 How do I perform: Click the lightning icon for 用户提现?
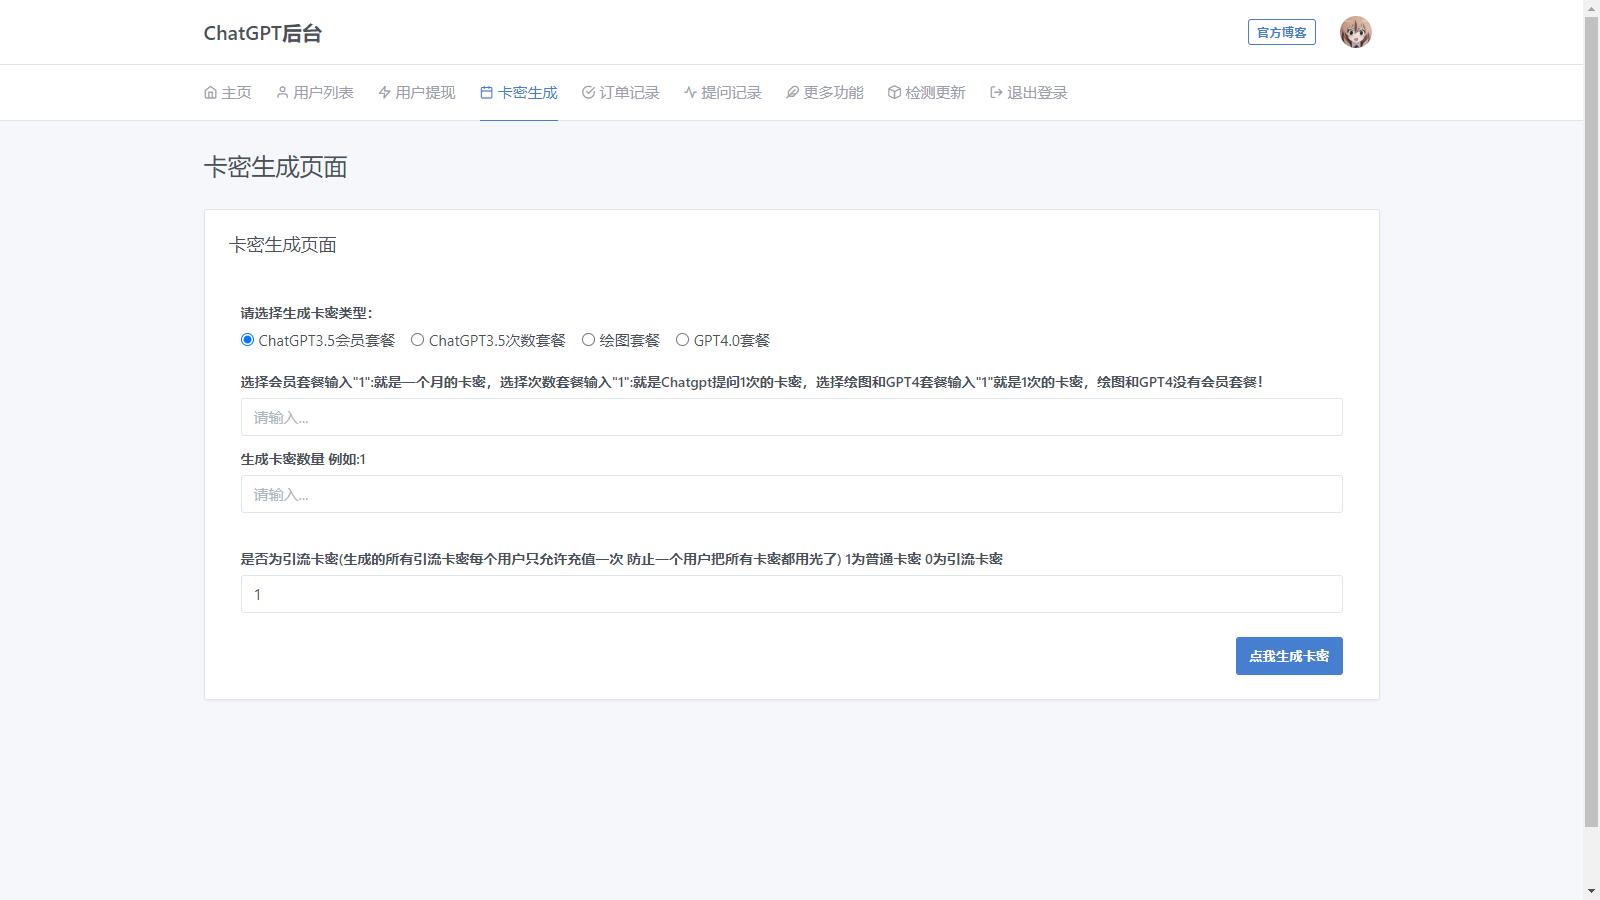click(x=384, y=93)
